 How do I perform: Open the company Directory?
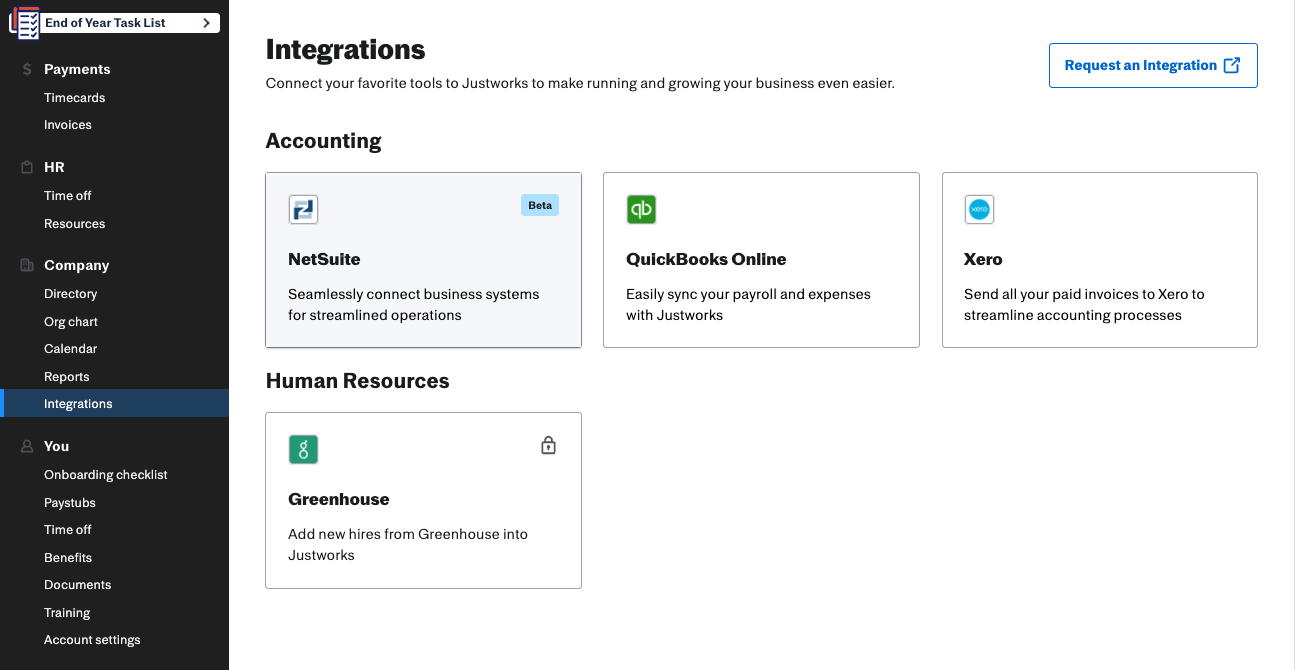71,294
